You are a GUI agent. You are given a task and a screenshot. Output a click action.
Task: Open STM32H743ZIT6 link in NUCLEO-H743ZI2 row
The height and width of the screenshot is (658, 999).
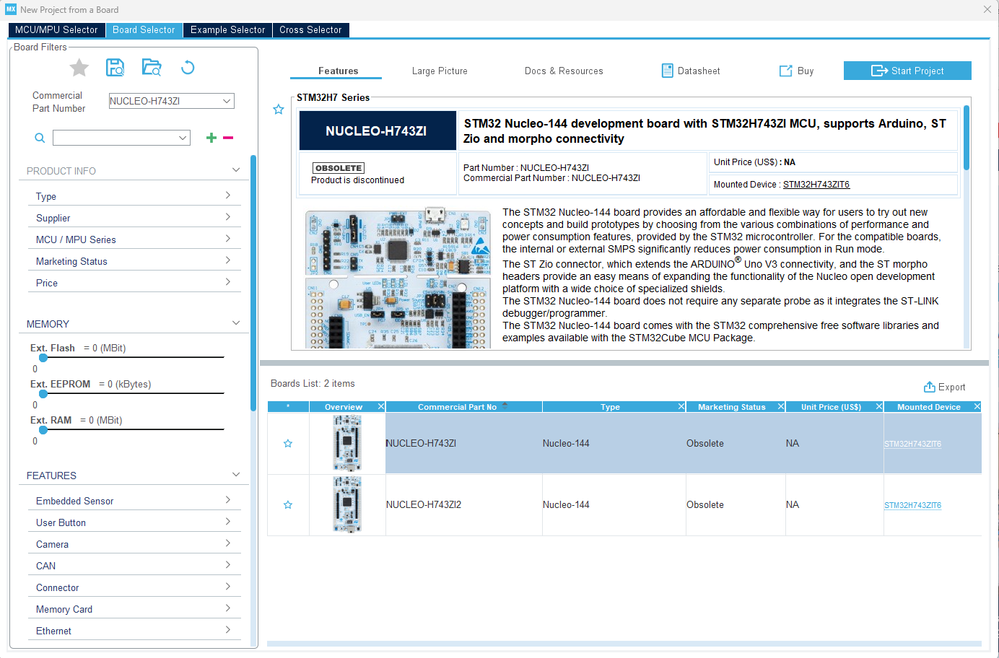point(912,505)
